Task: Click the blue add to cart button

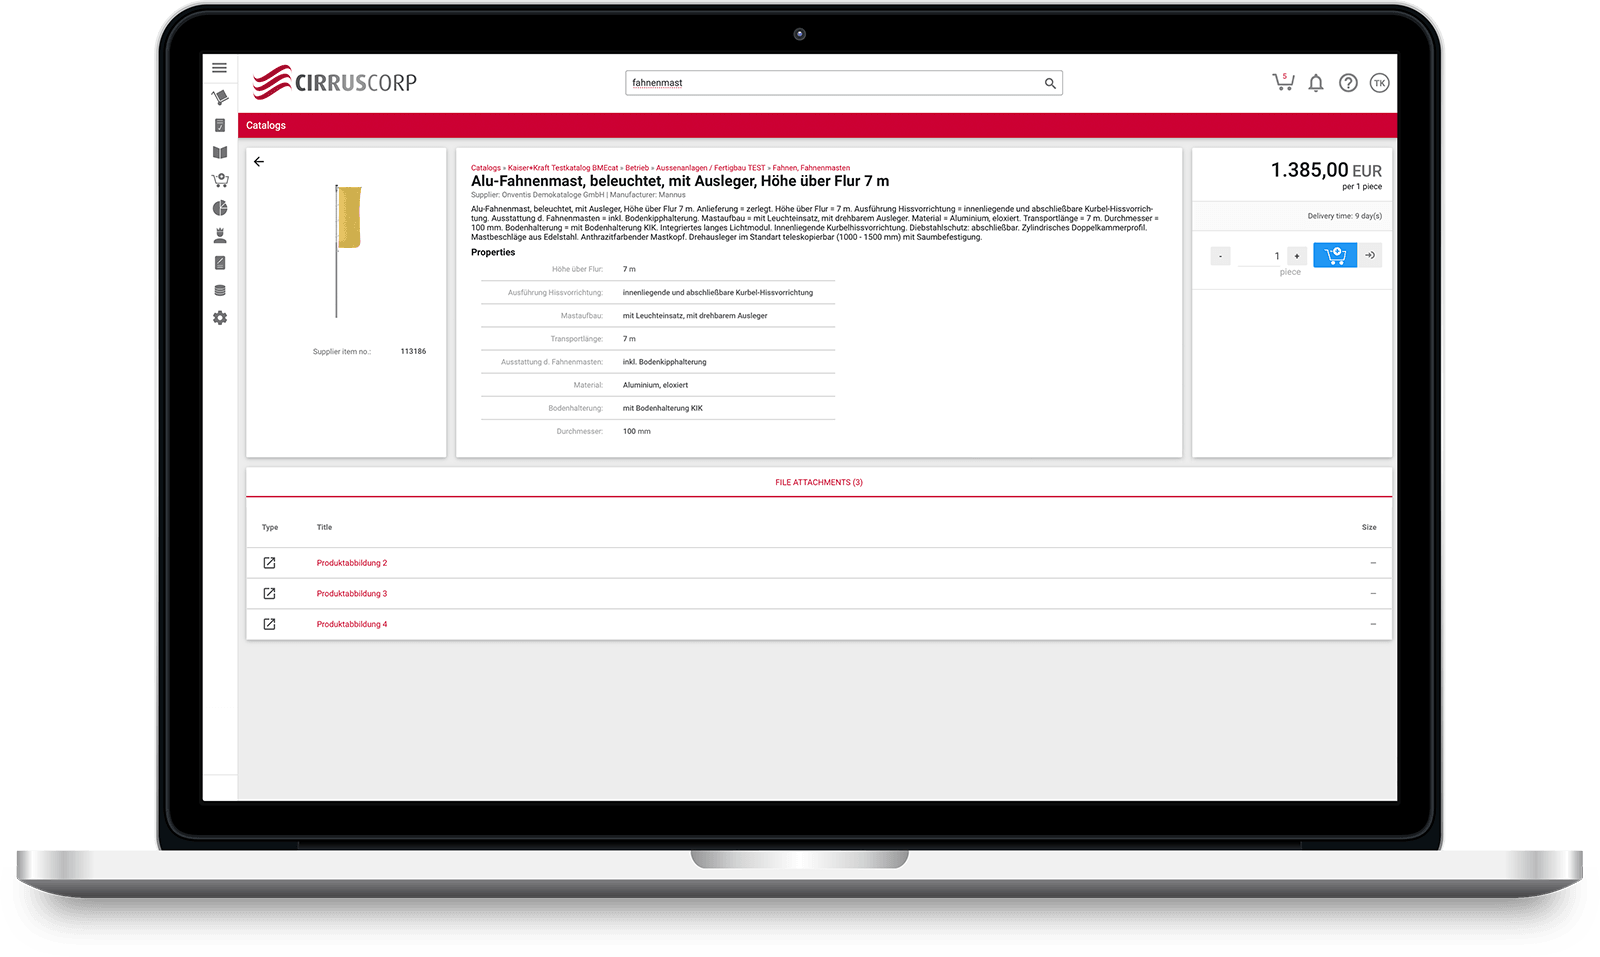Action: click(x=1335, y=256)
